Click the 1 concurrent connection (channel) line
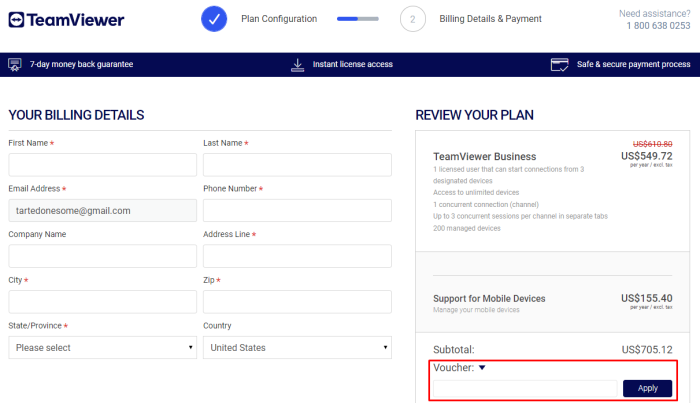Screen dimensions: 700x403 tap(486, 204)
